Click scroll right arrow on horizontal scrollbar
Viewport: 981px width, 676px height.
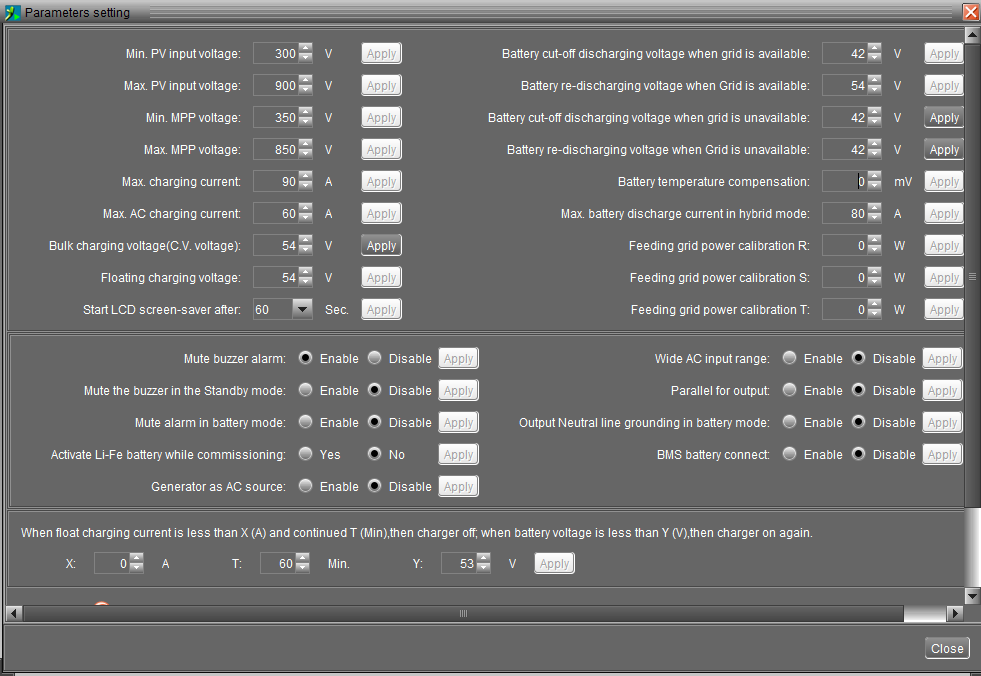955,613
